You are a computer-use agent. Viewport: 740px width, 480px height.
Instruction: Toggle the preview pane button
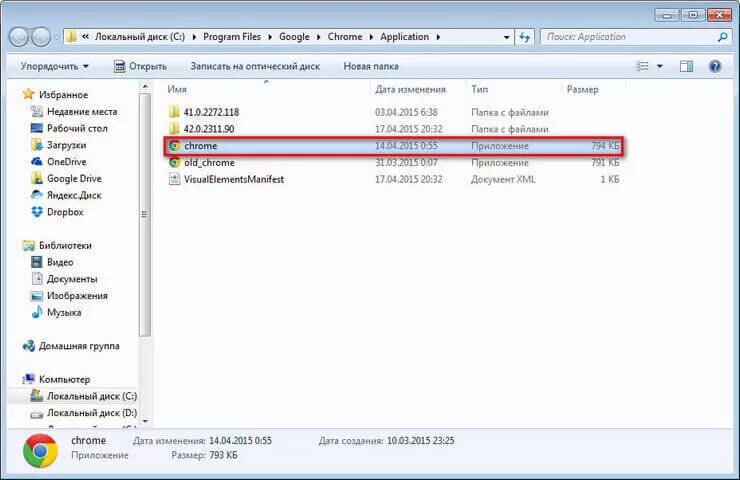pyautogui.click(x=687, y=66)
